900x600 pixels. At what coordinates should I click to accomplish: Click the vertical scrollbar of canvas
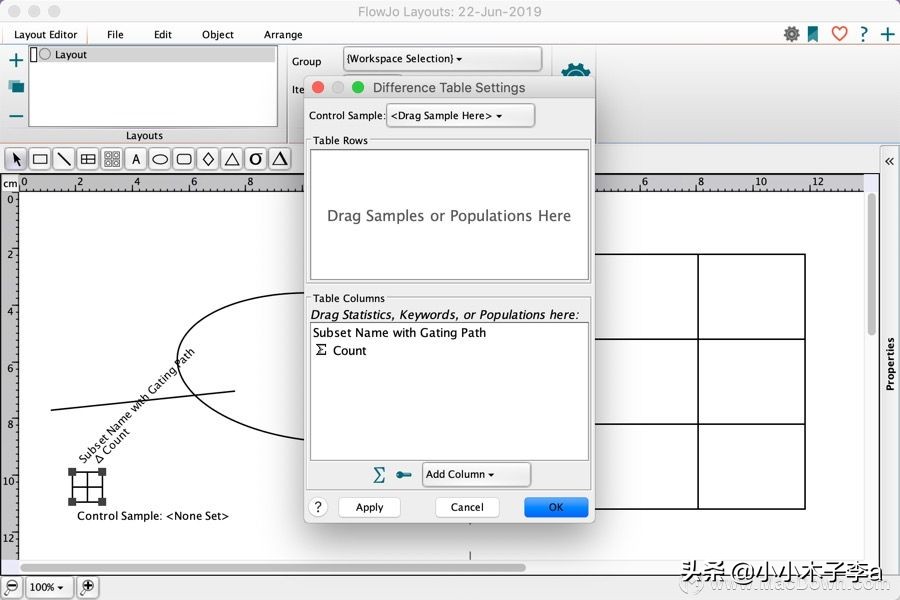[x=871, y=264]
